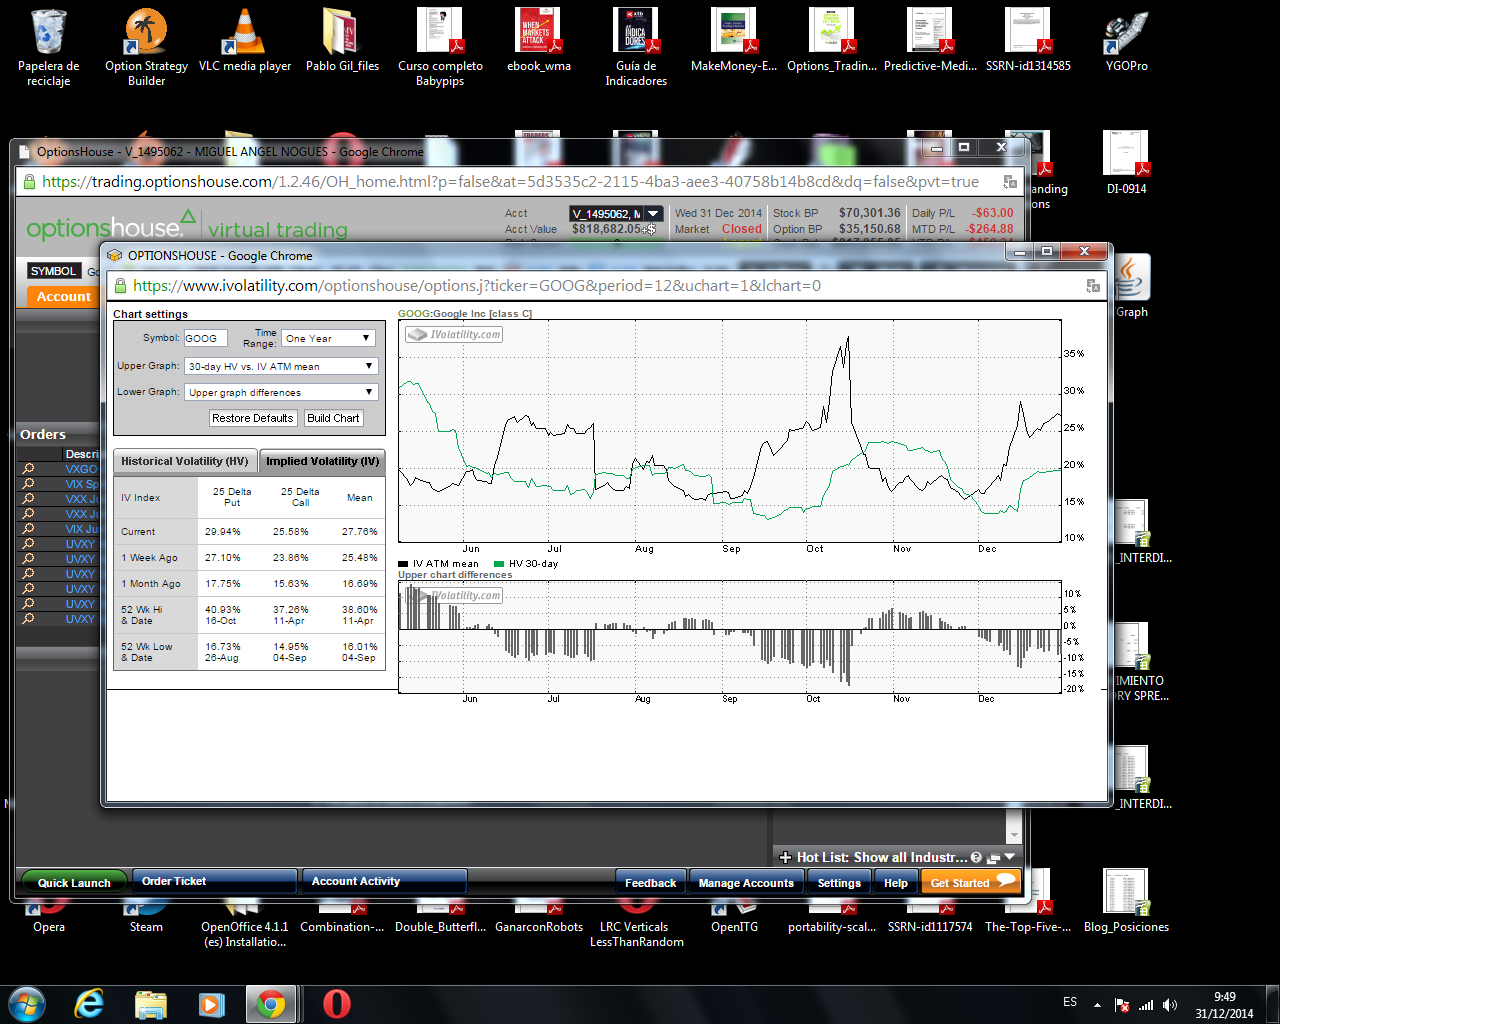Show hidden system tray icons
This screenshot has height=1024, width=1500.
click(x=1097, y=1005)
